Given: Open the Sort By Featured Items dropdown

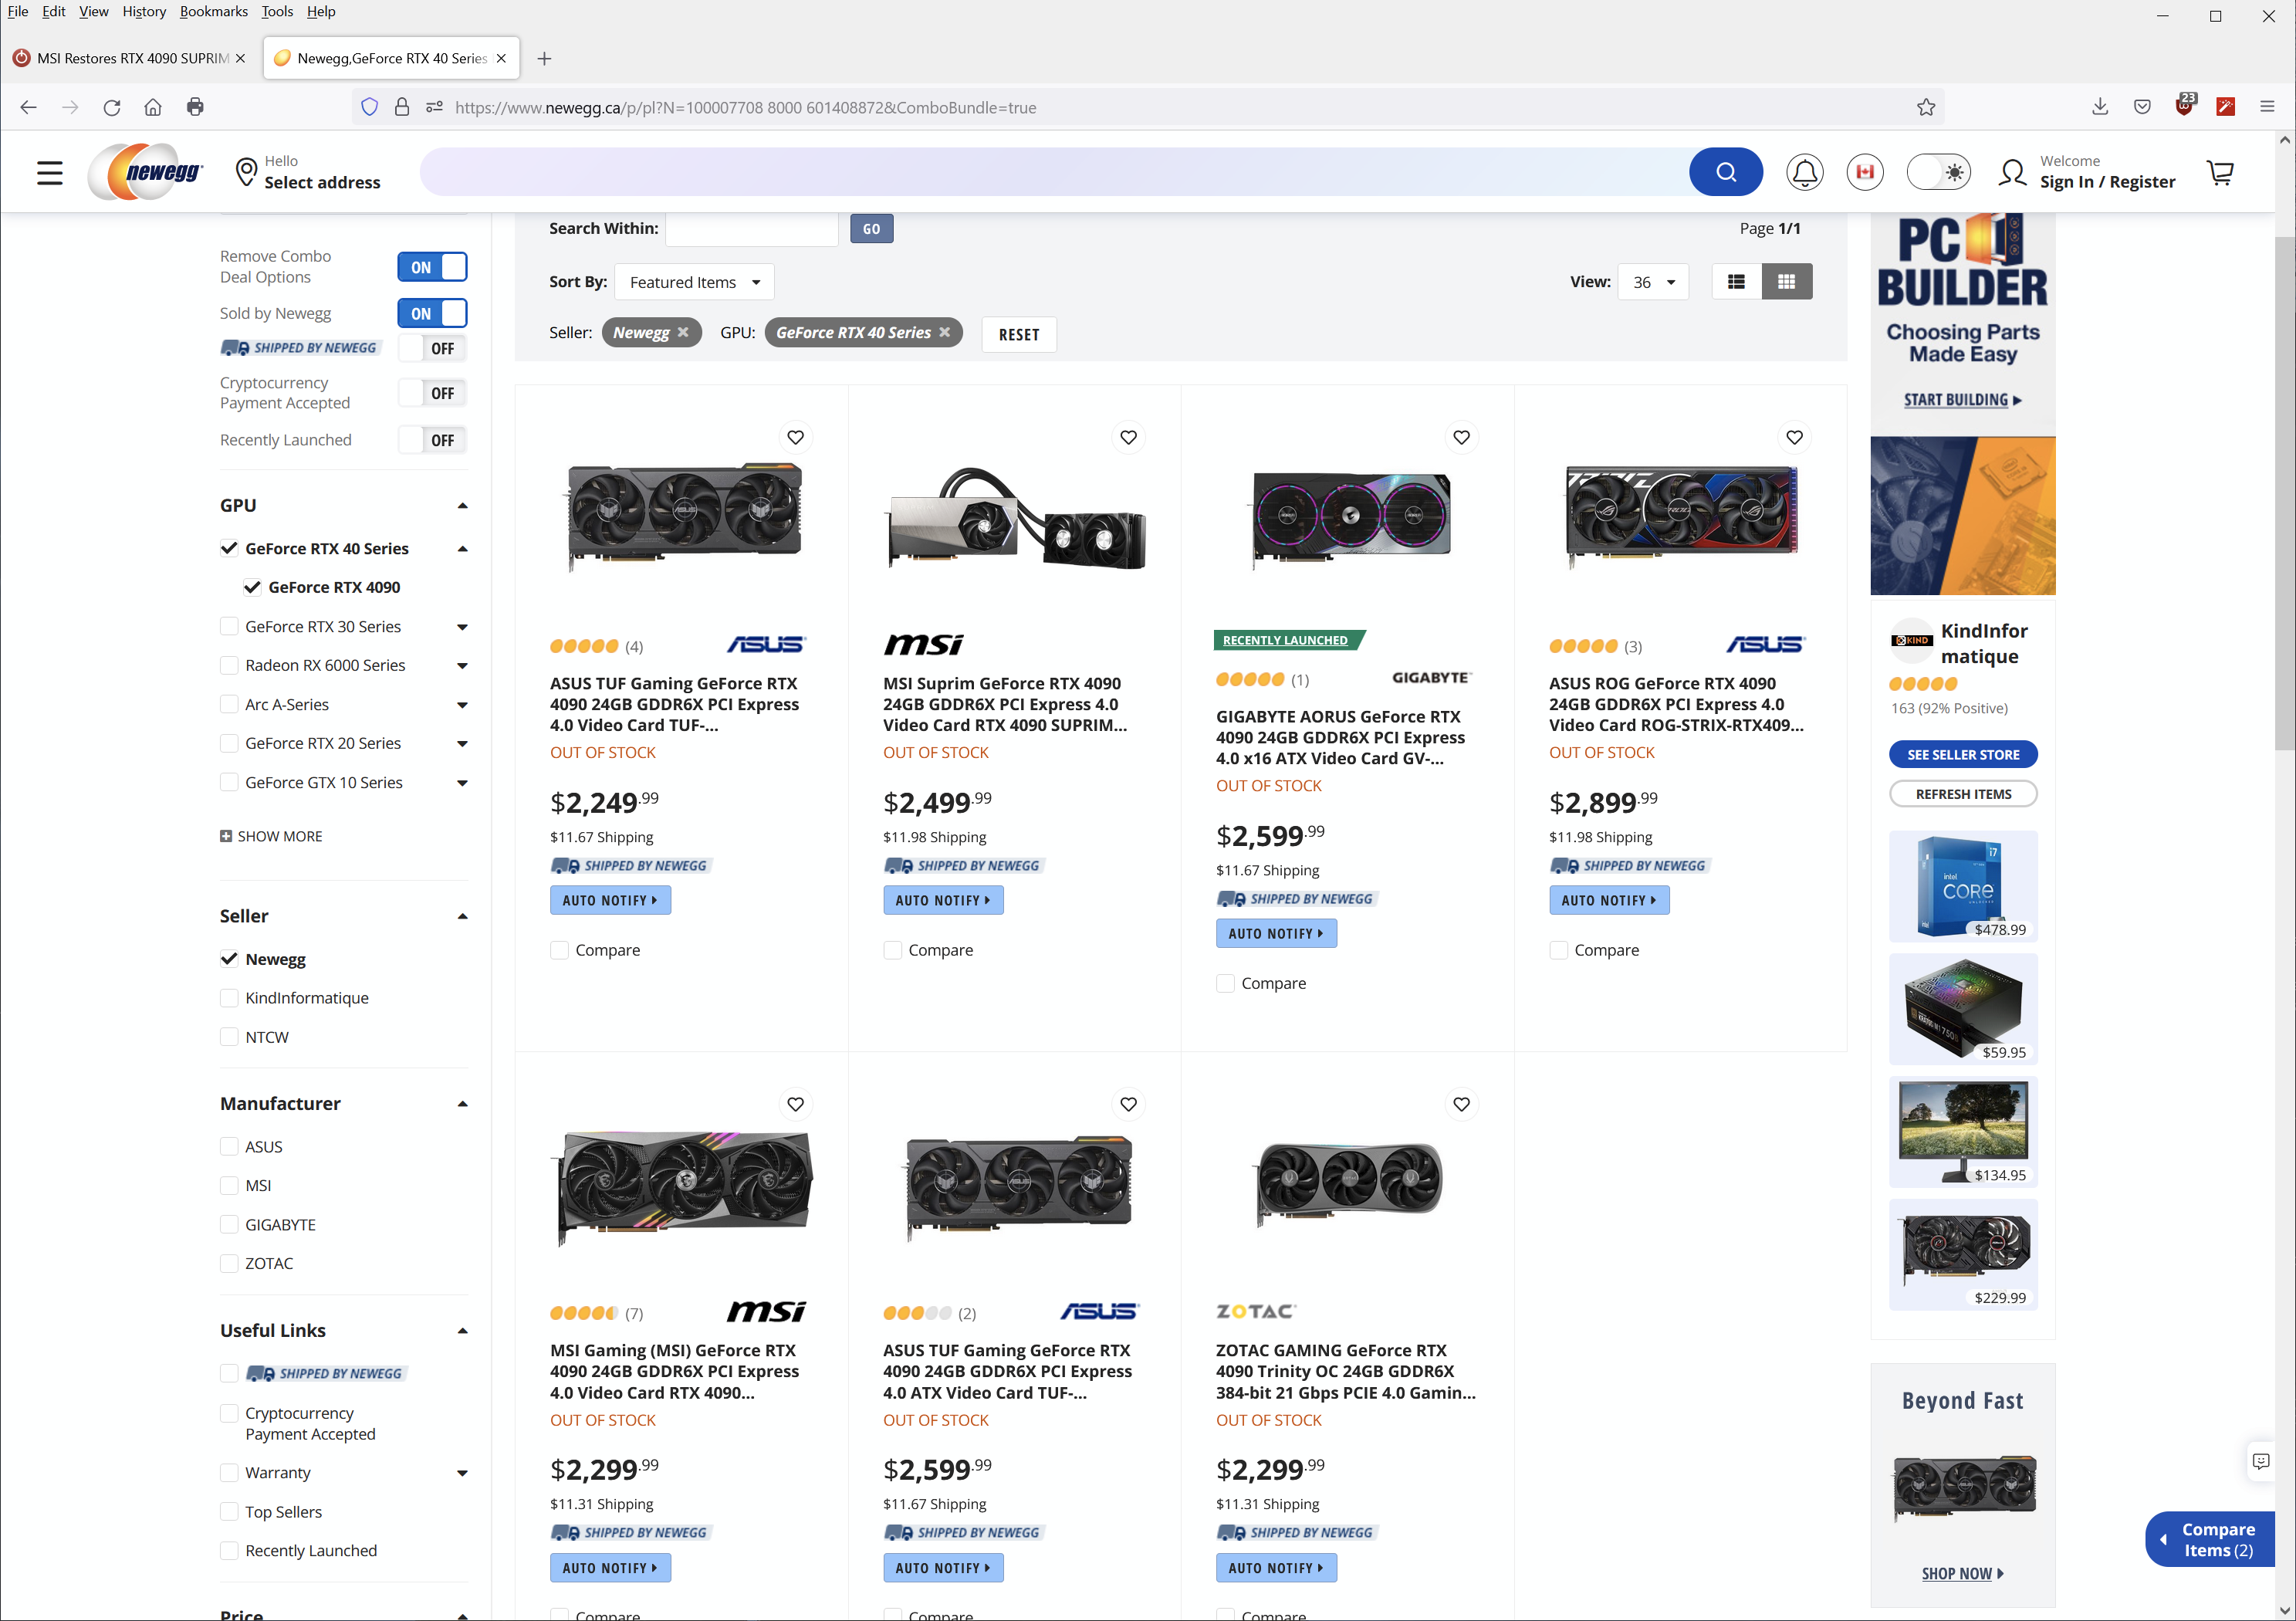Looking at the screenshot, I should pyautogui.click(x=694, y=282).
